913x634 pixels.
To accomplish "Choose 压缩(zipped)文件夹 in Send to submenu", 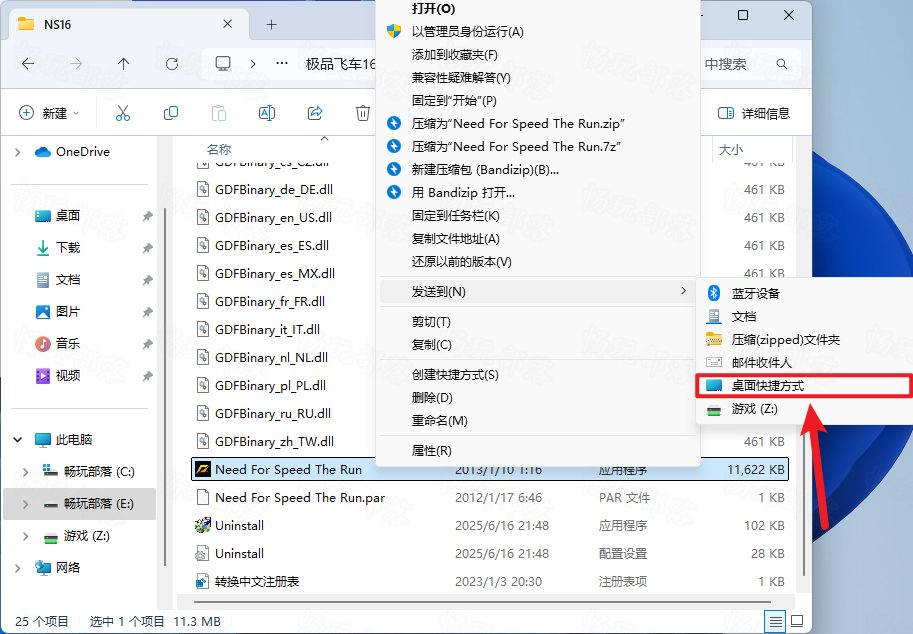I will [785, 340].
